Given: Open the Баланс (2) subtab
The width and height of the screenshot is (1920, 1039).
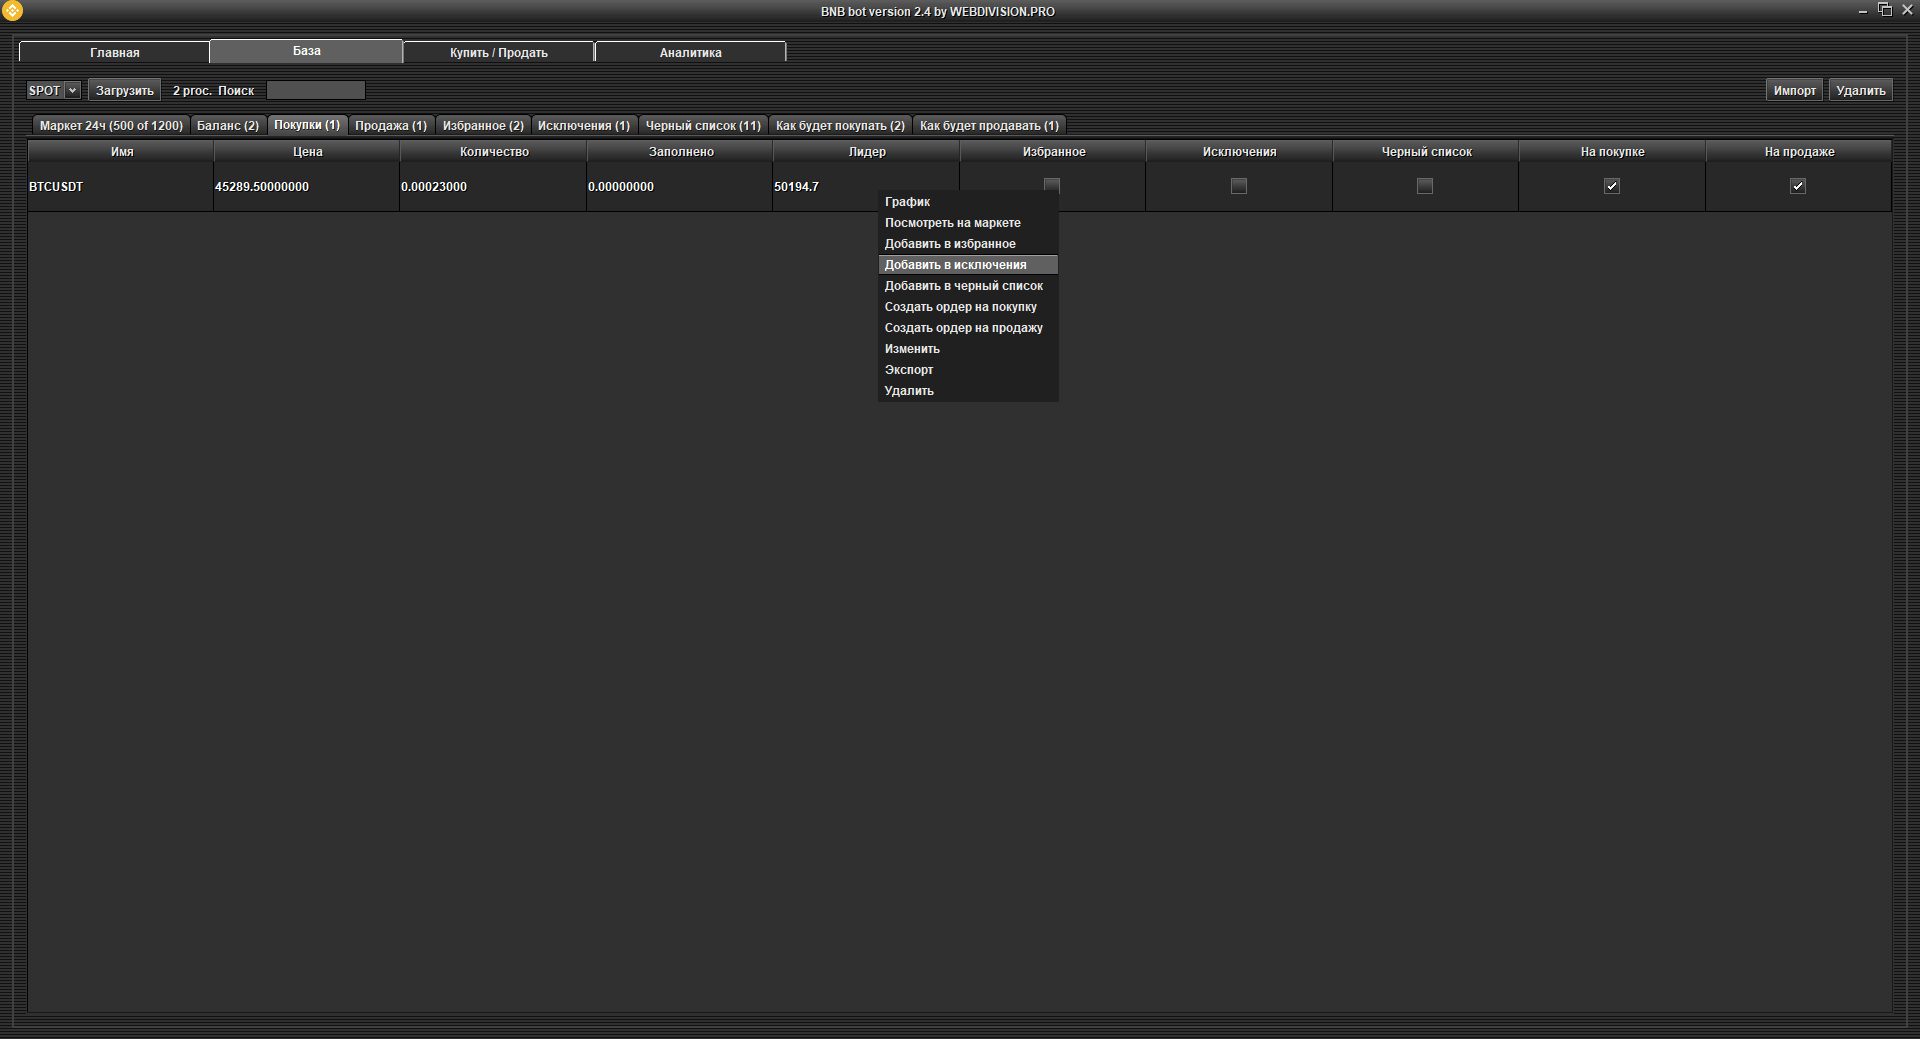Looking at the screenshot, I should point(227,125).
